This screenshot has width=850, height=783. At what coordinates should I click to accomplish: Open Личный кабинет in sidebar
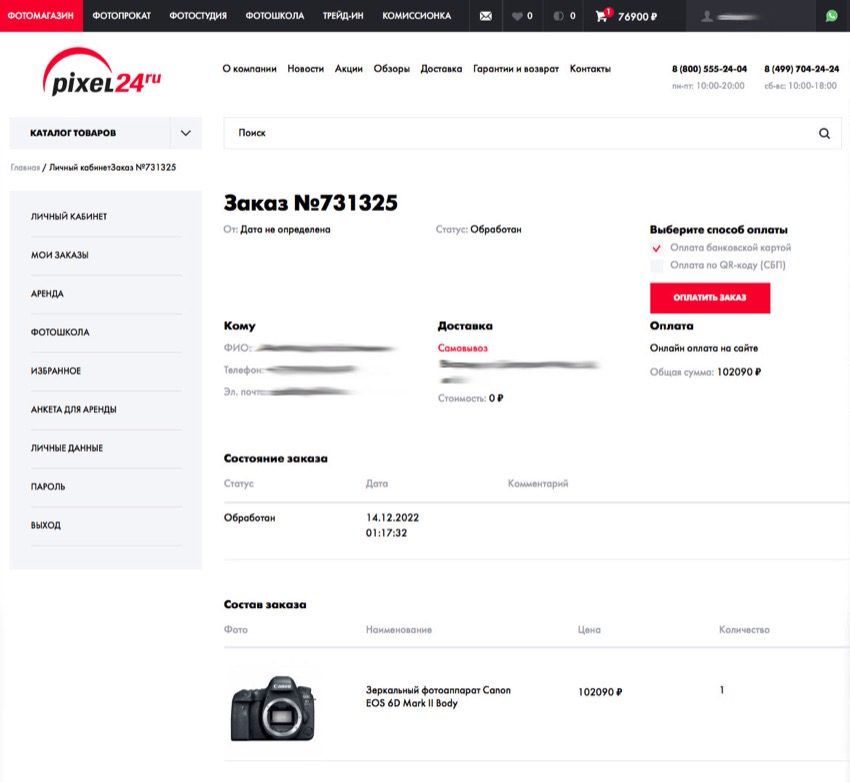[69, 216]
